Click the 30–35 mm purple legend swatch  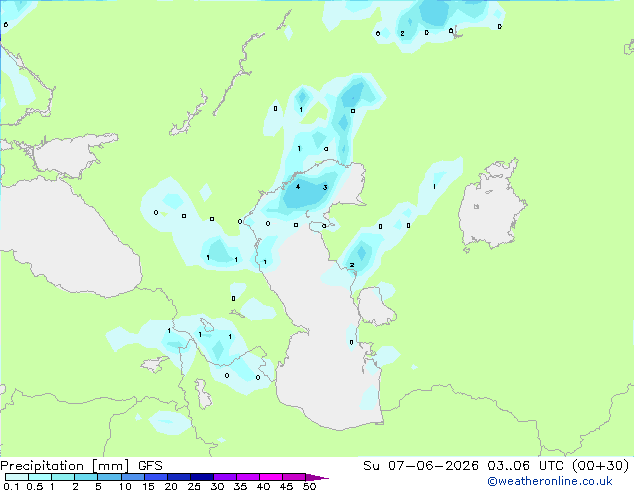coord(225,477)
